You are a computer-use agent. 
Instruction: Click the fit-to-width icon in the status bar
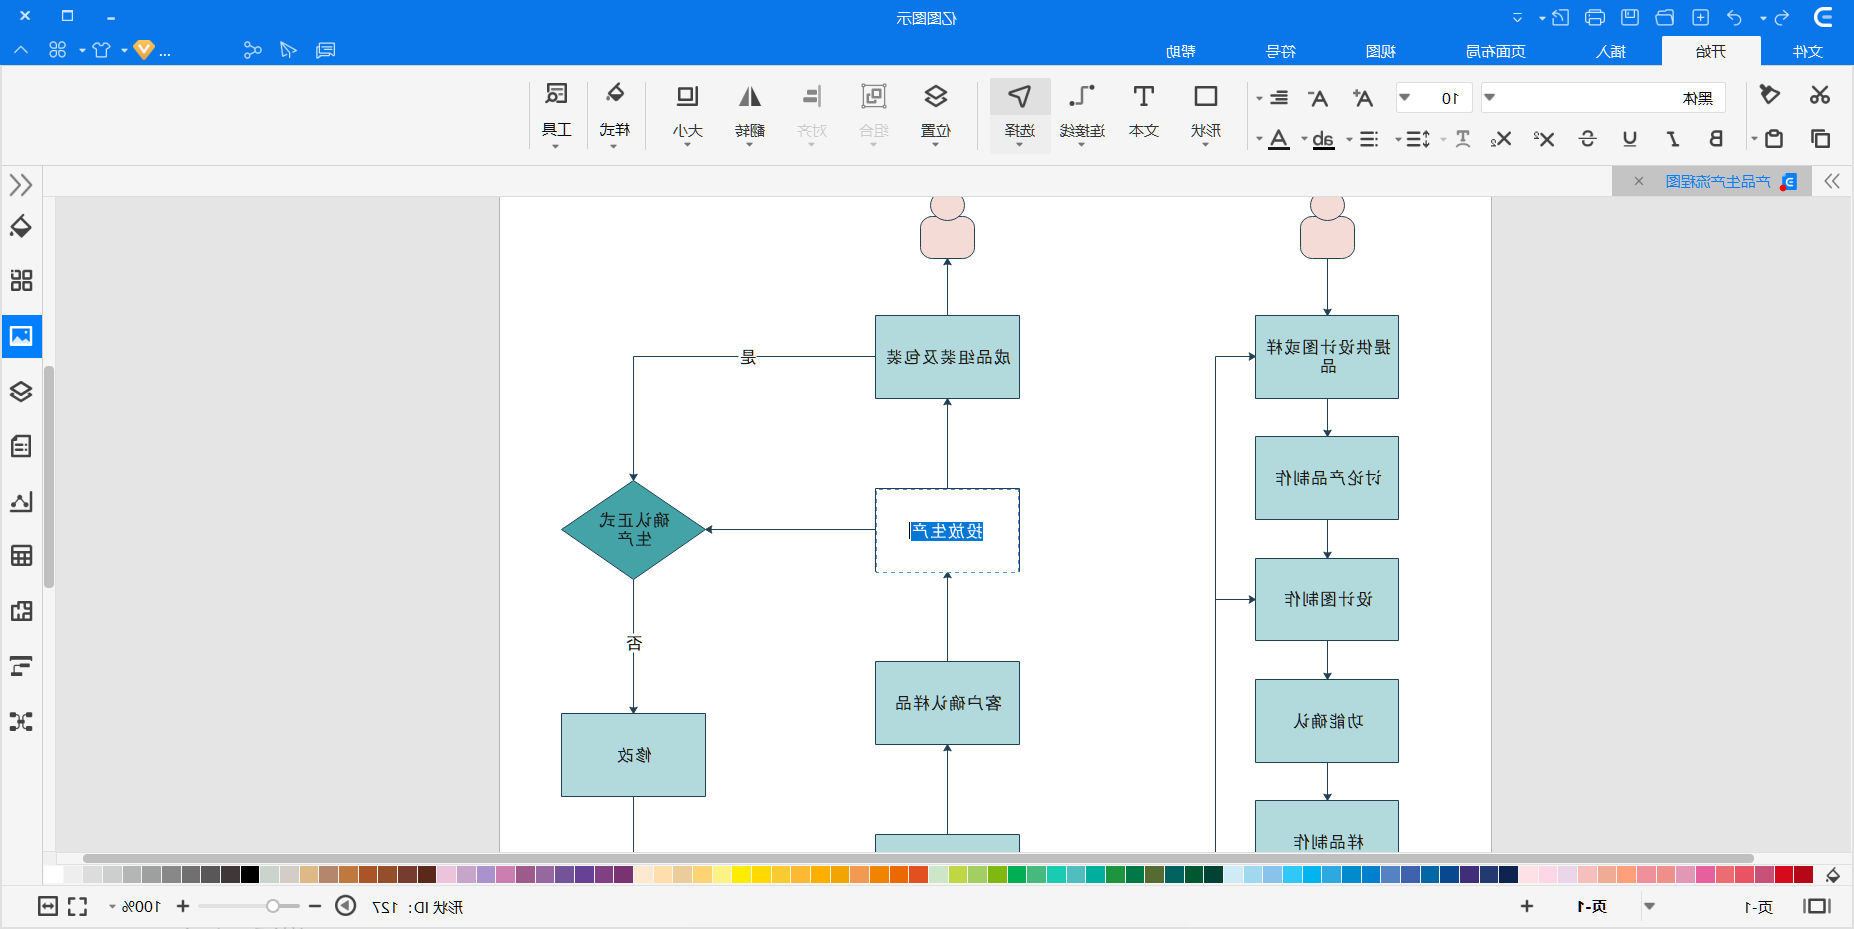(48, 906)
